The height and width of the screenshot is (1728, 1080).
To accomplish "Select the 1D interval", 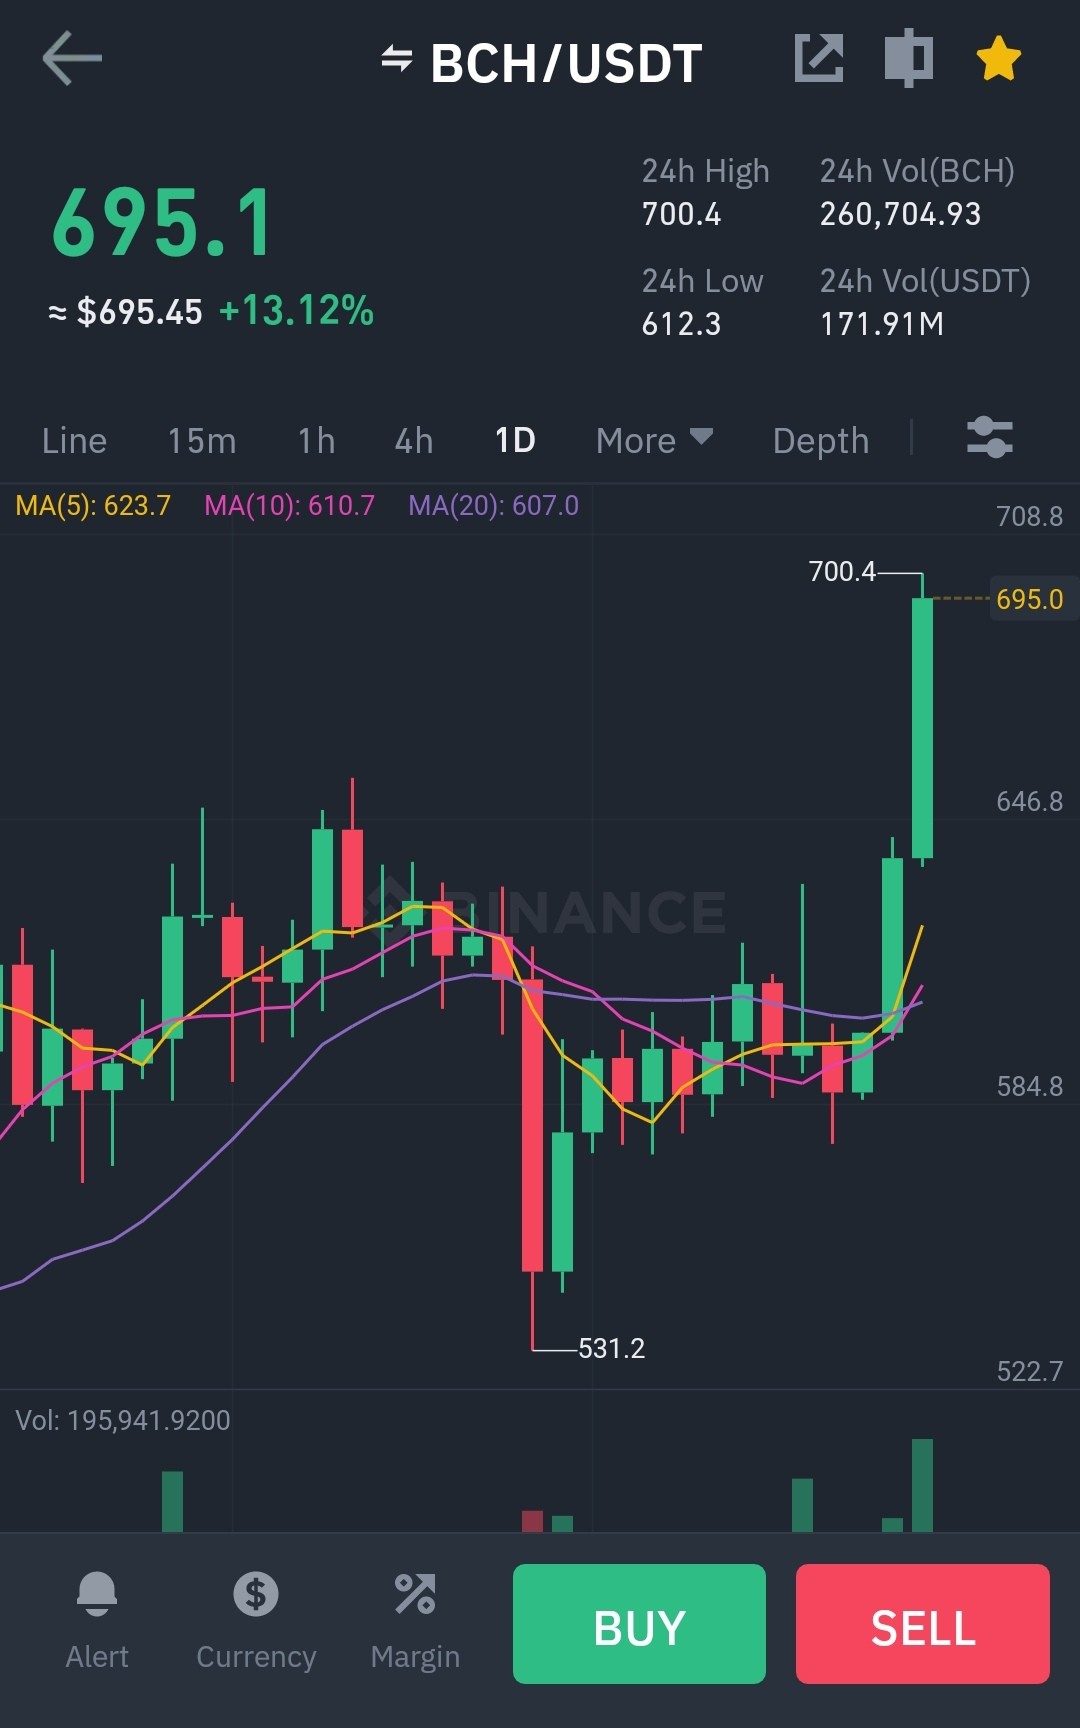I will point(515,440).
